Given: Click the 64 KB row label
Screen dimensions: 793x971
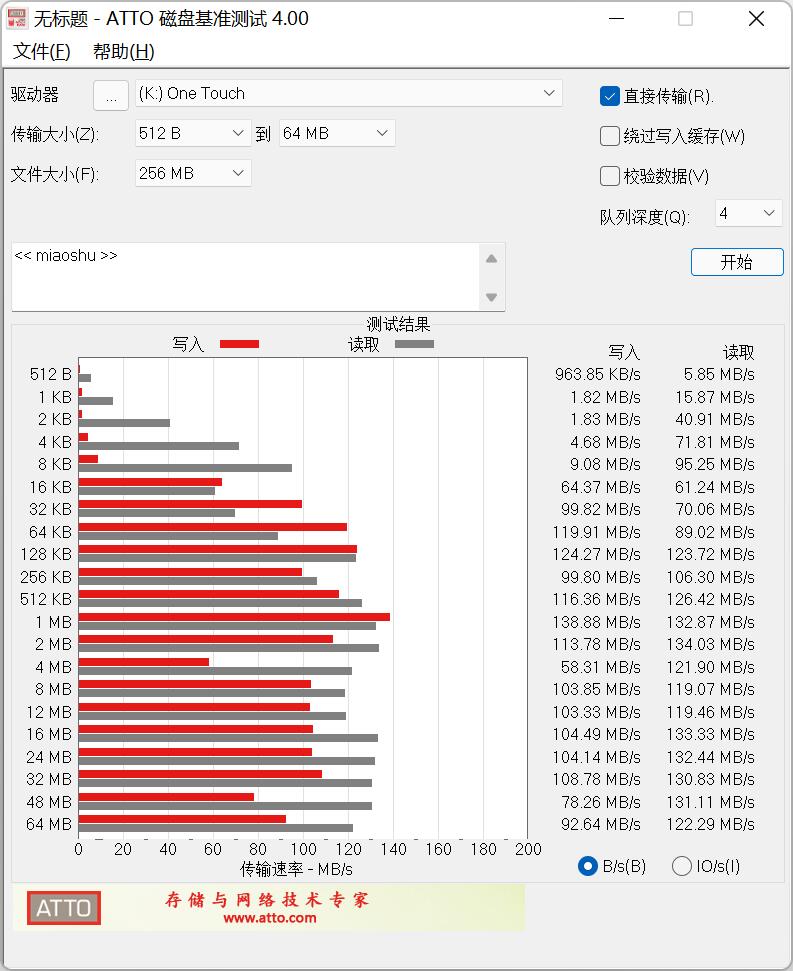Looking at the screenshot, I should [x=50, y=532].
